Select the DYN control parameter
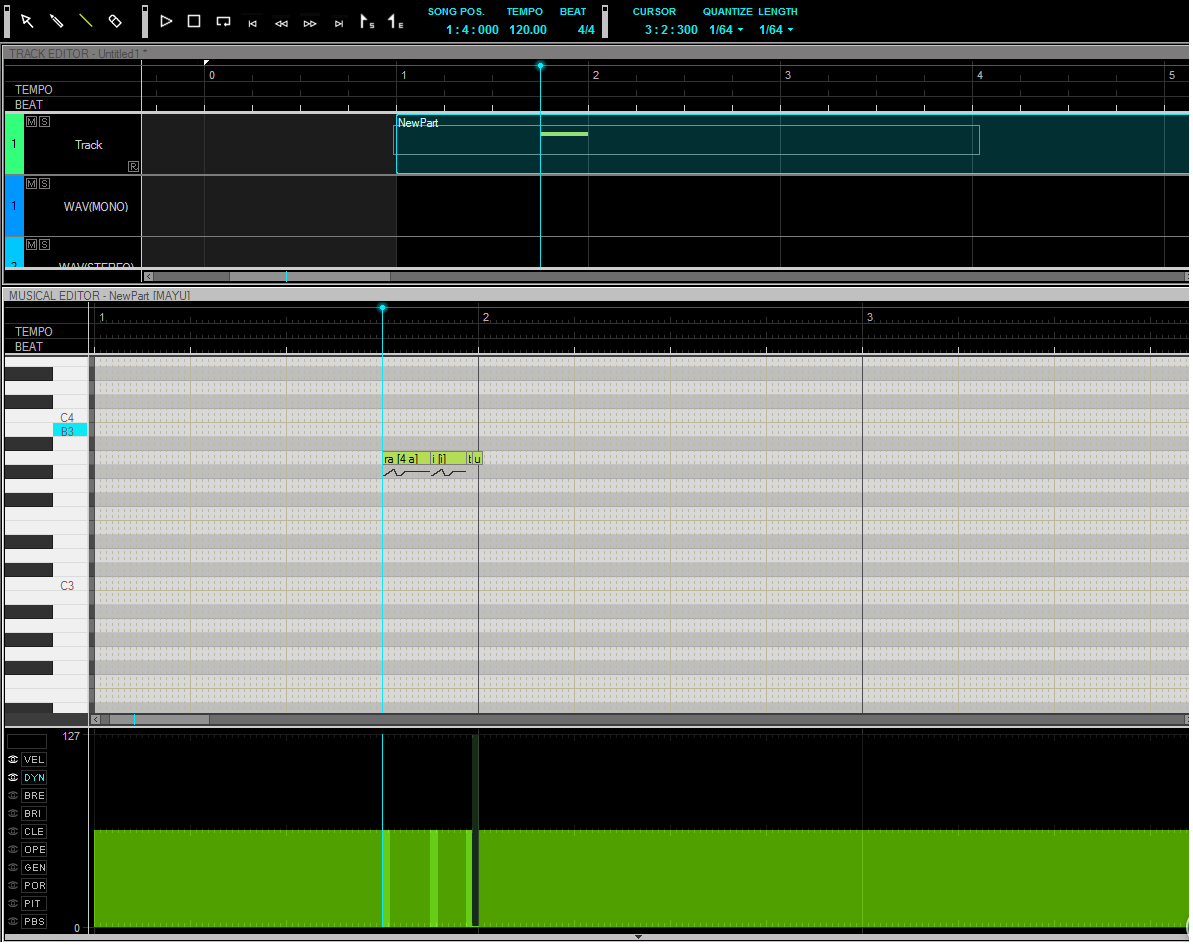 tap(34, 778)
